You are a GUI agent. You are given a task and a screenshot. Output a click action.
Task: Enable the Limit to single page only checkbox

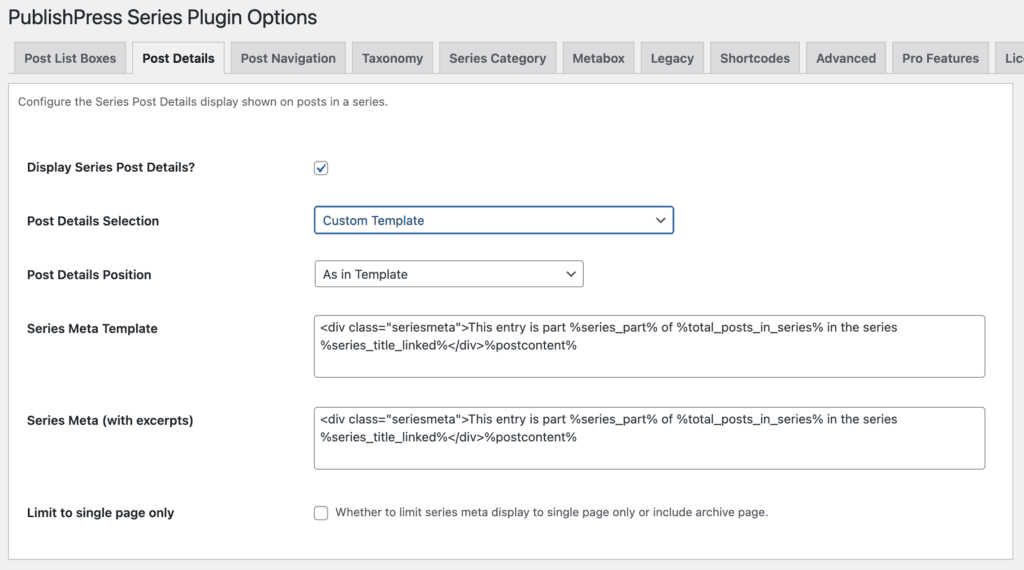(321, 513)
